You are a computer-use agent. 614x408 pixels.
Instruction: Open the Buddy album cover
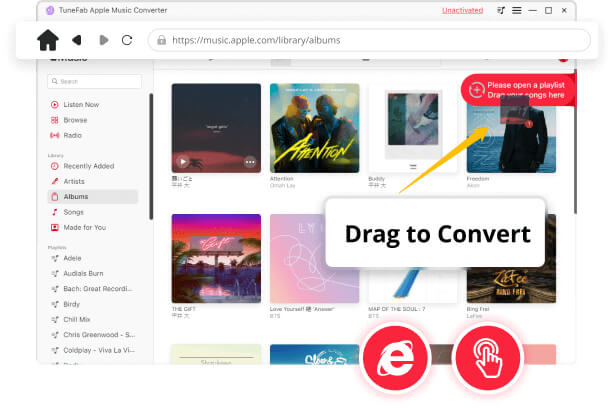(x=413, y=128)
